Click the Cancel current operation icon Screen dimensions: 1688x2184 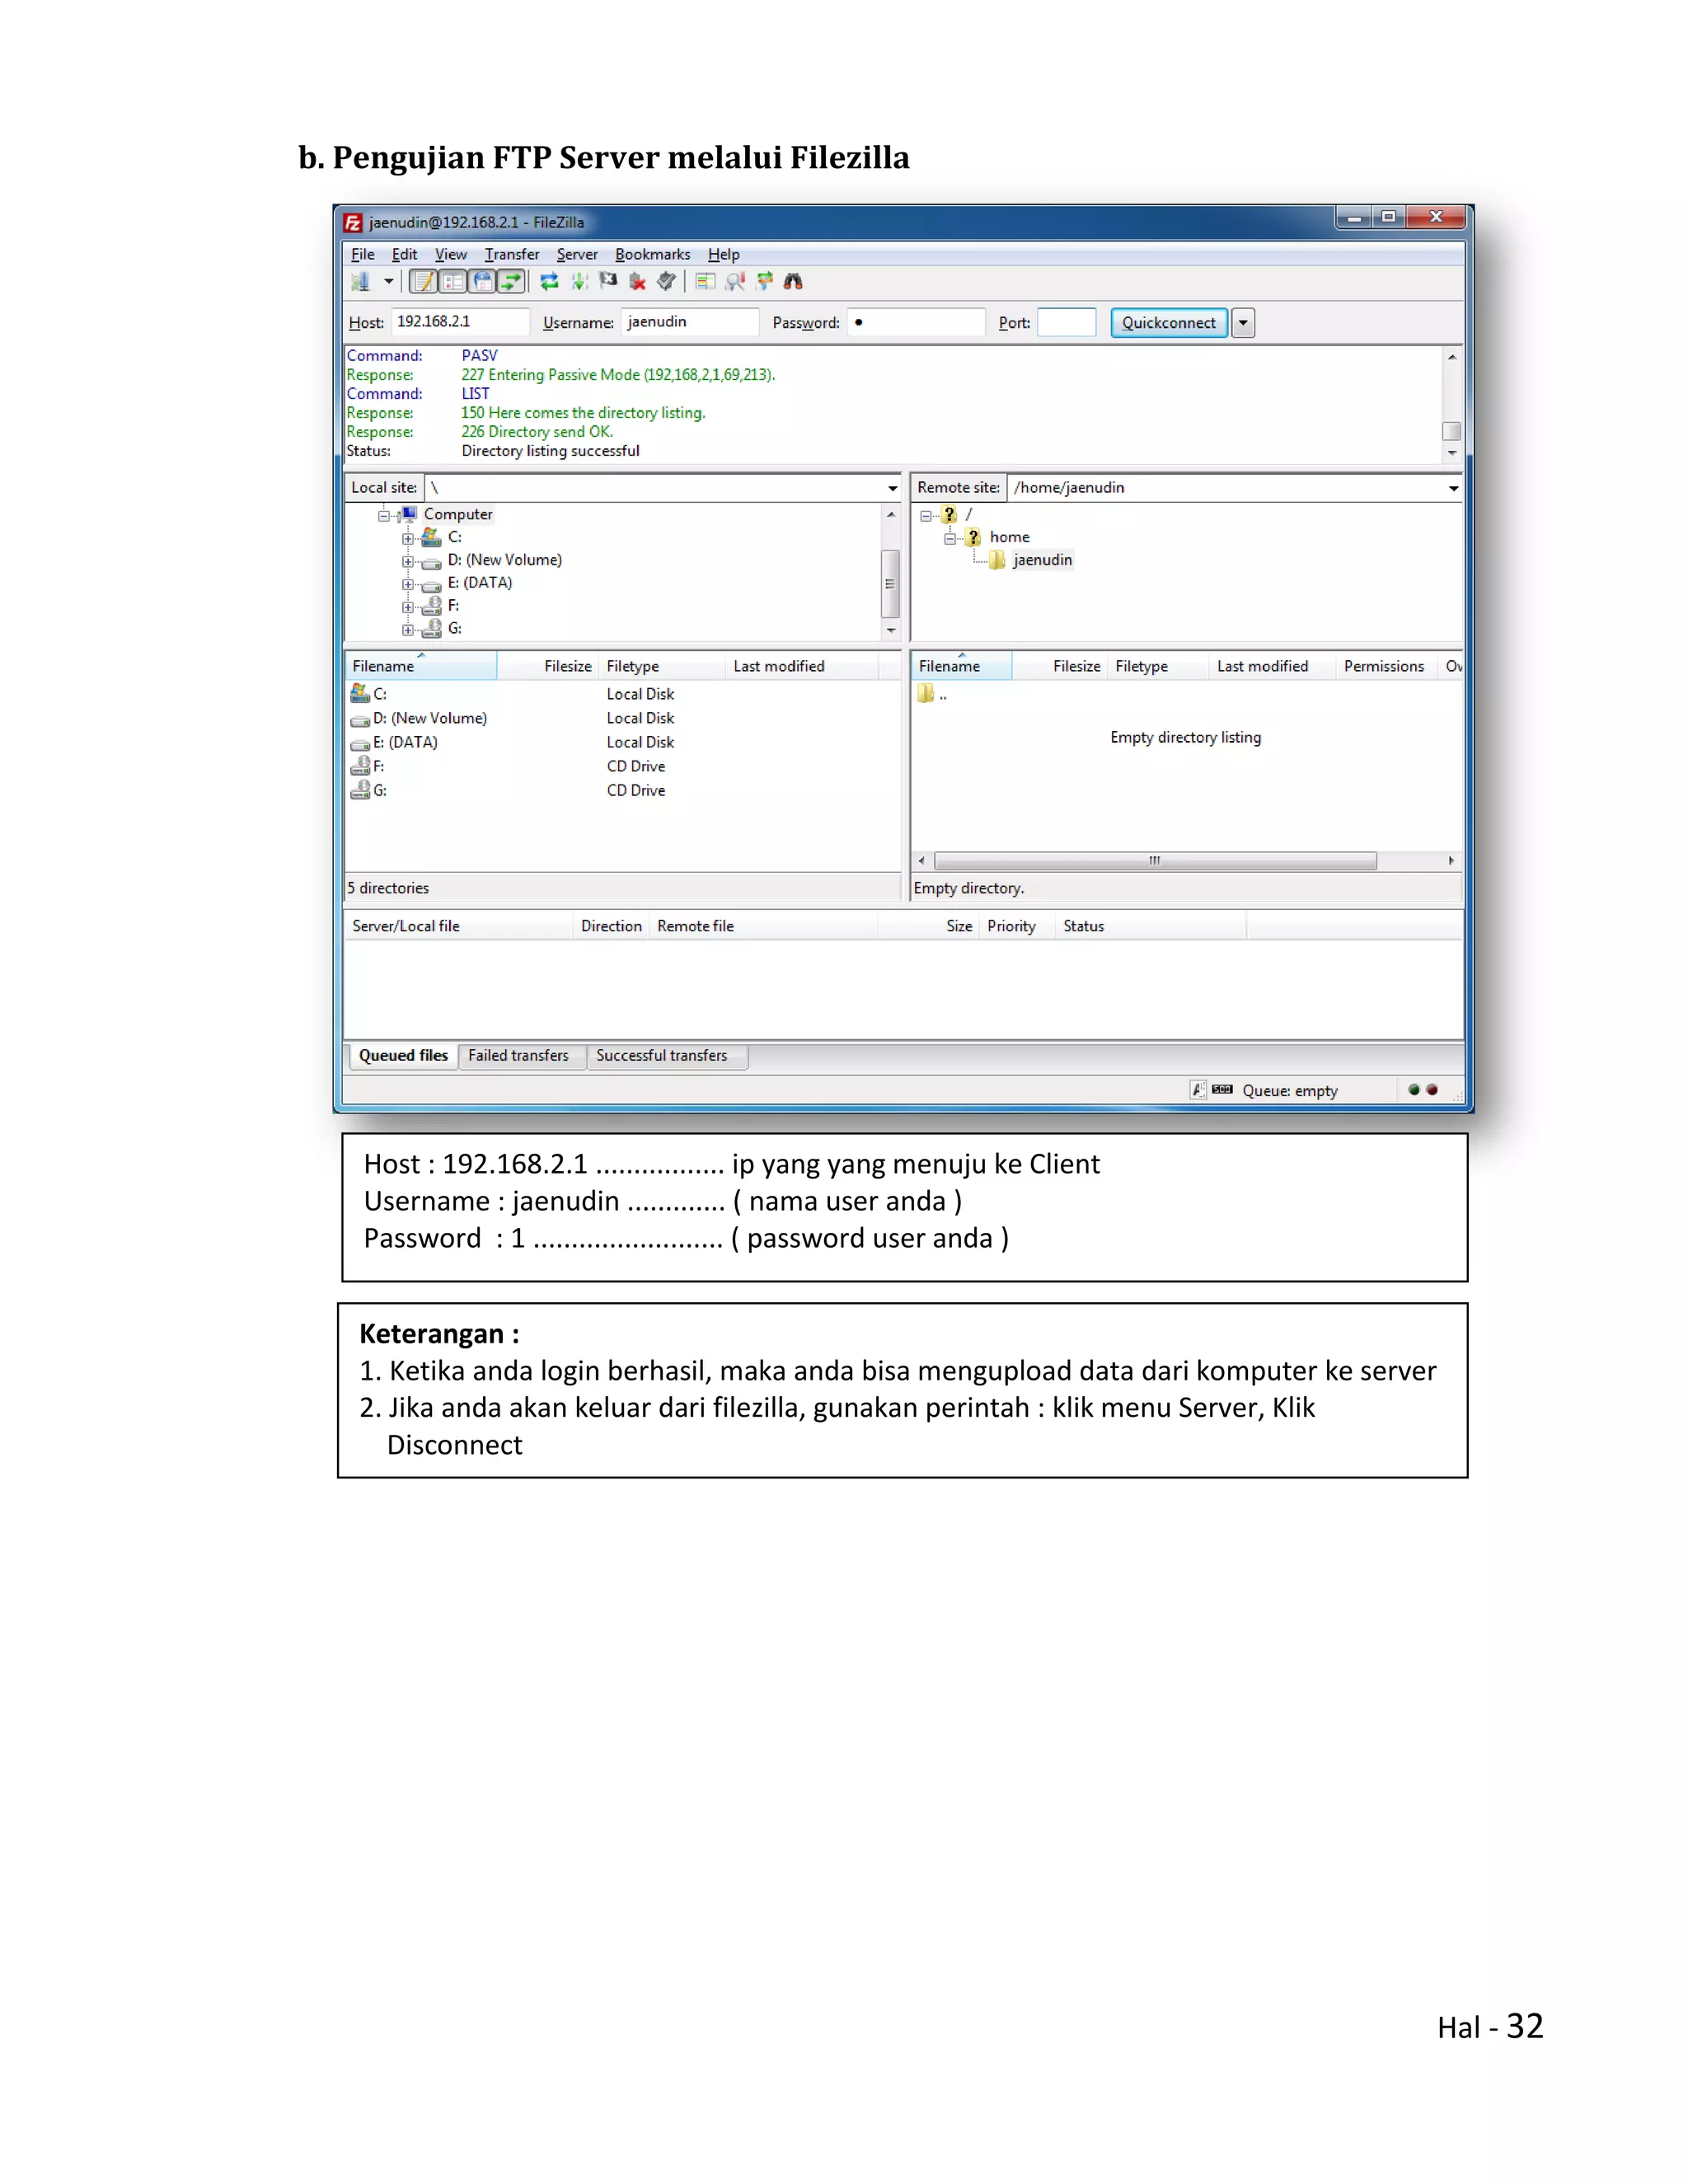pyautogui.click(x=608, y=282)
